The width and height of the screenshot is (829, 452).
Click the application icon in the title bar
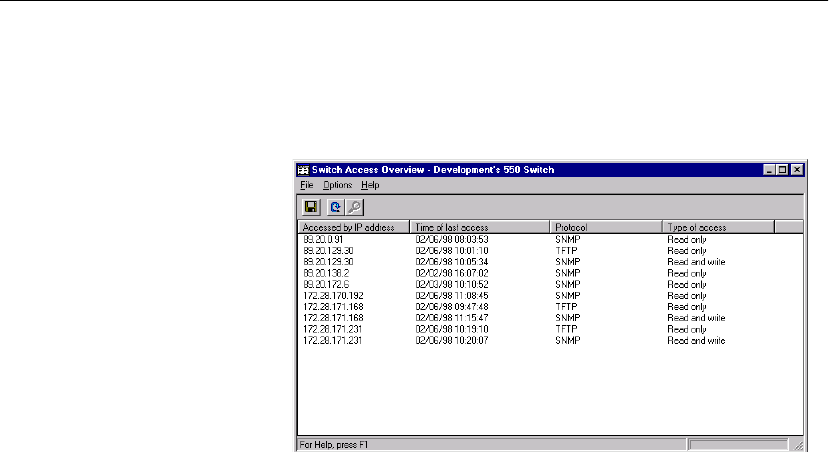(304, 170)
